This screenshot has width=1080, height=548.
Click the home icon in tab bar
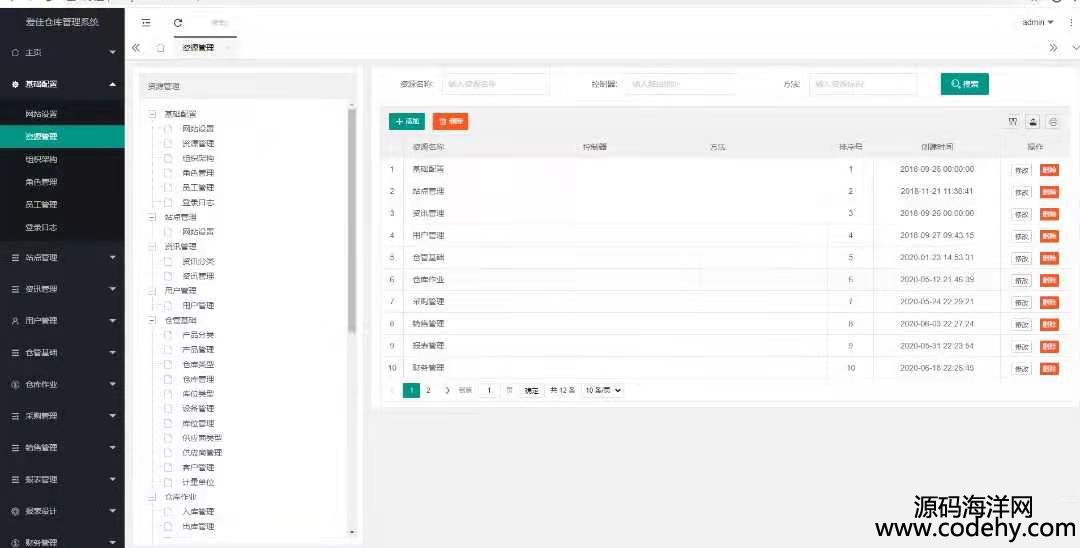coord(160,48)
